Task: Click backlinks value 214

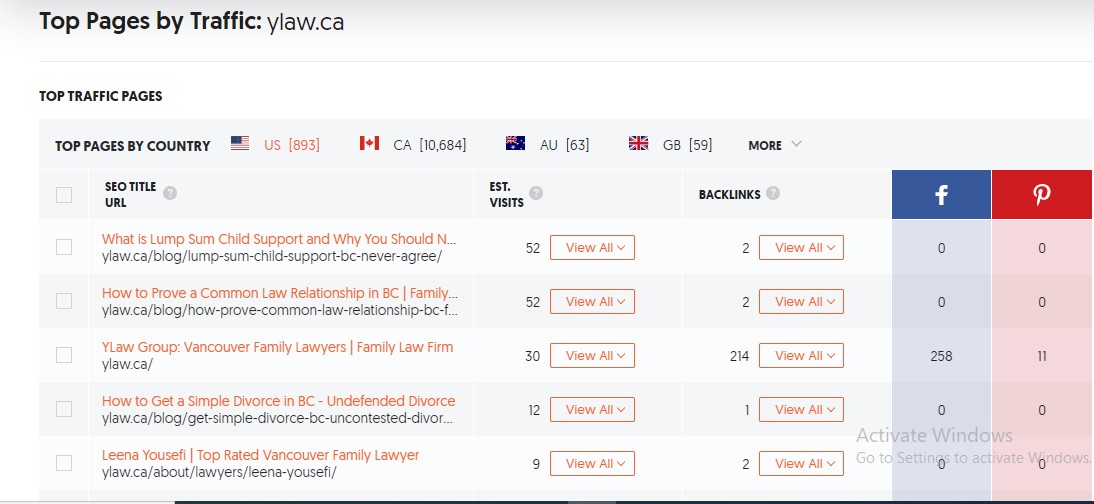Action: tap(738, 356)
